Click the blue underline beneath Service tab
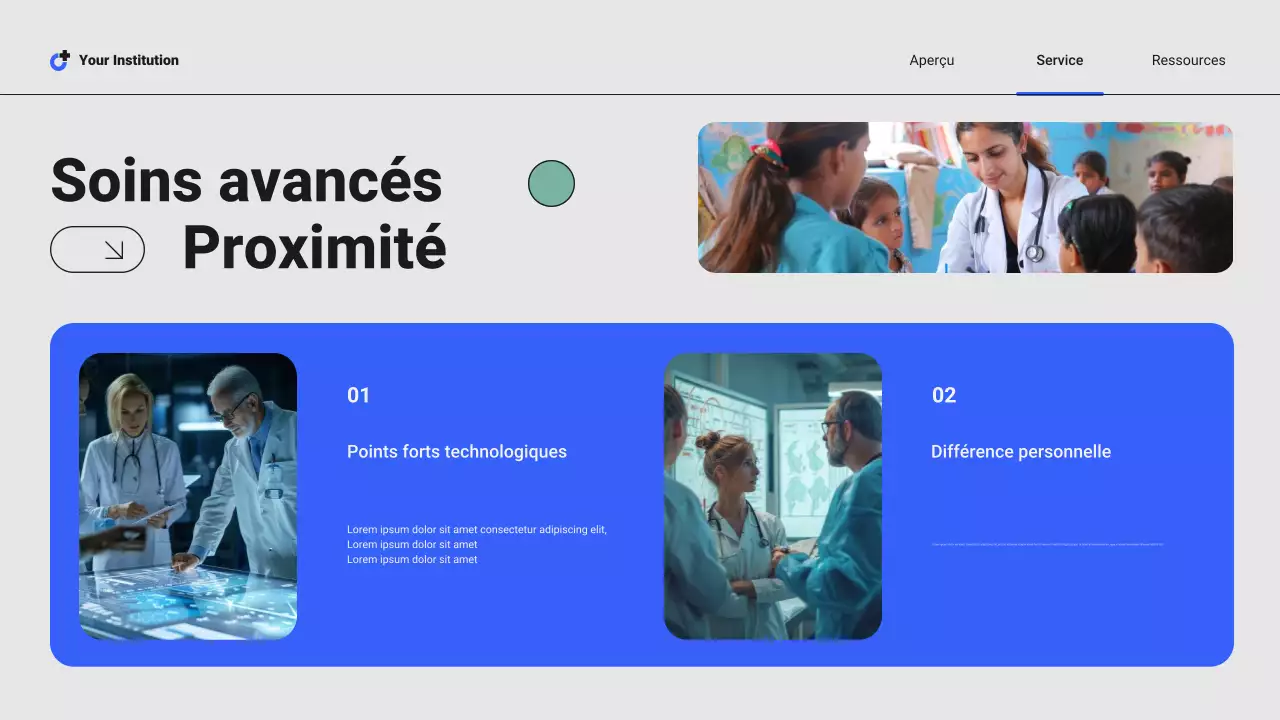1280x720 pixels. [1059, 94]
